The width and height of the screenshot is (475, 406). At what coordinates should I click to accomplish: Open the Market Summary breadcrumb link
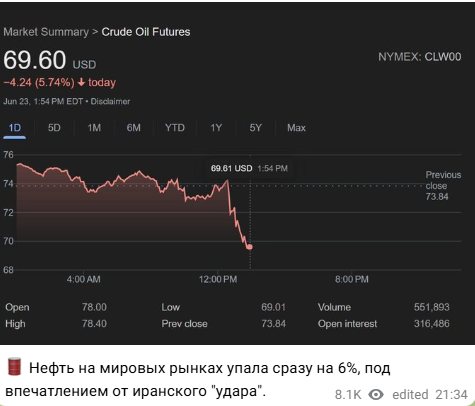[46, 32]
